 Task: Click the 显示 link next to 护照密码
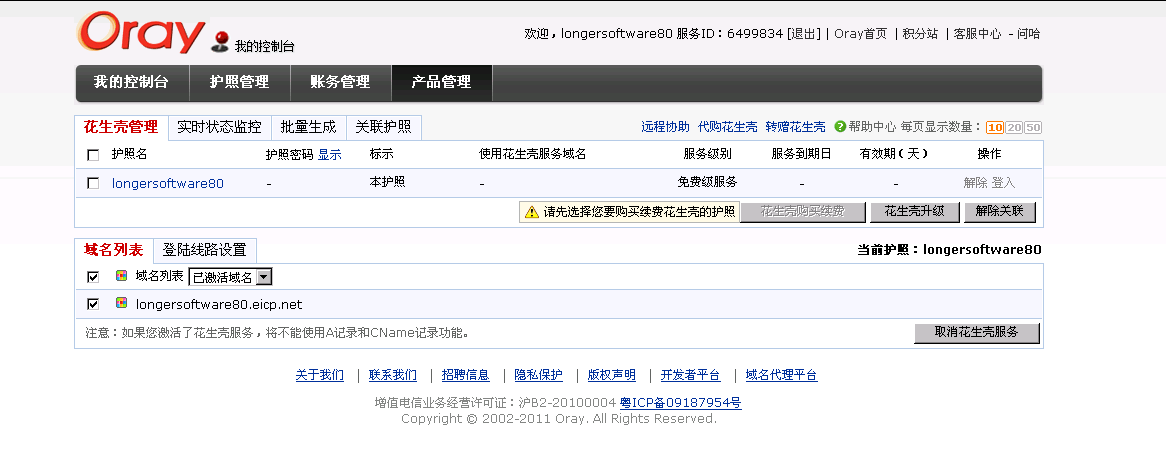coord(329,155)
